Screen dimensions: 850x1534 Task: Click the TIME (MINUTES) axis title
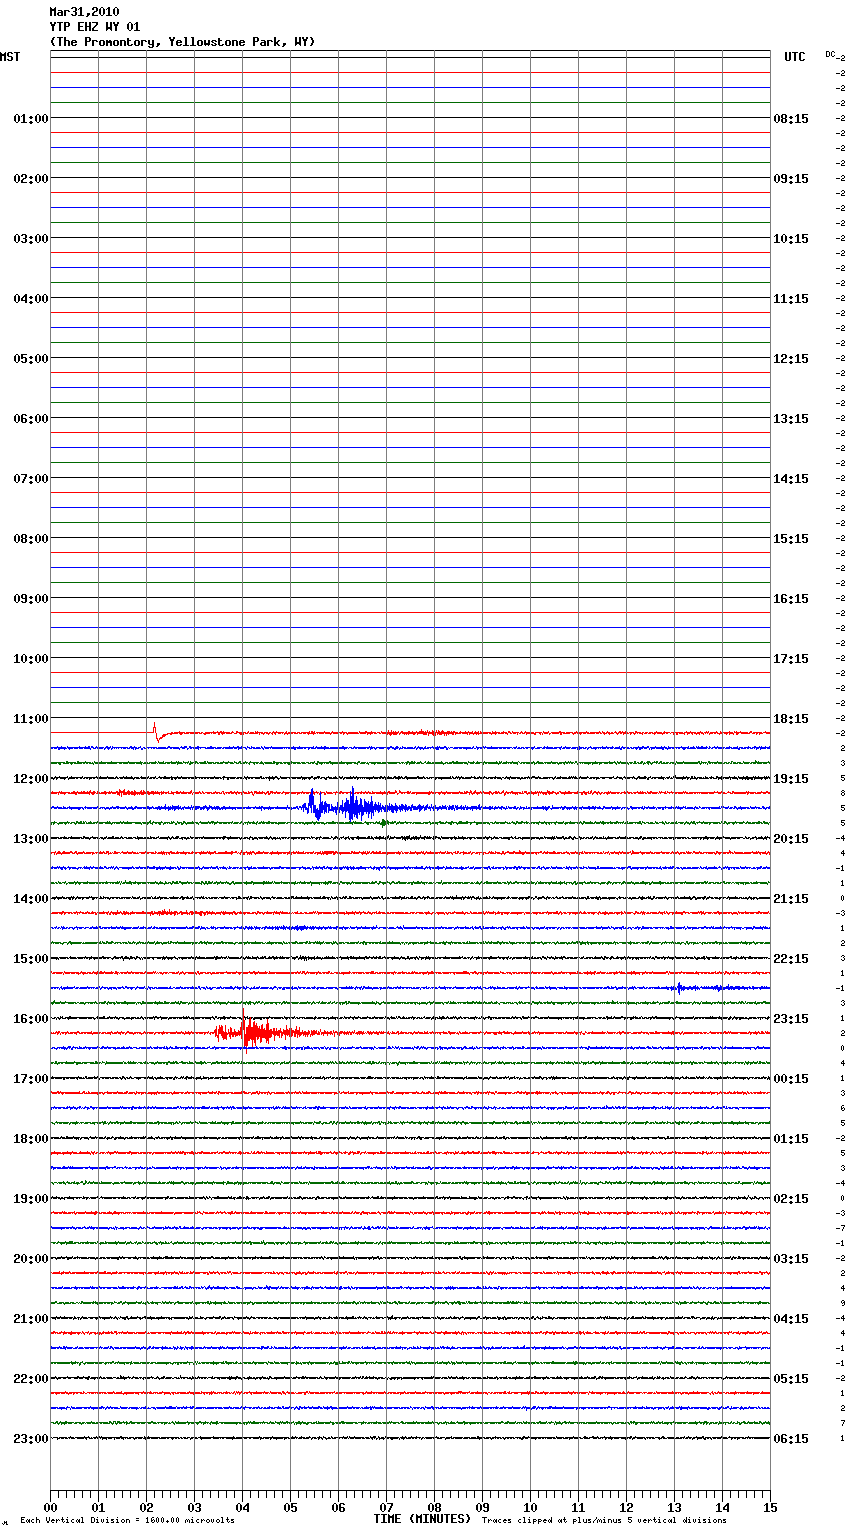[422, 1519]
